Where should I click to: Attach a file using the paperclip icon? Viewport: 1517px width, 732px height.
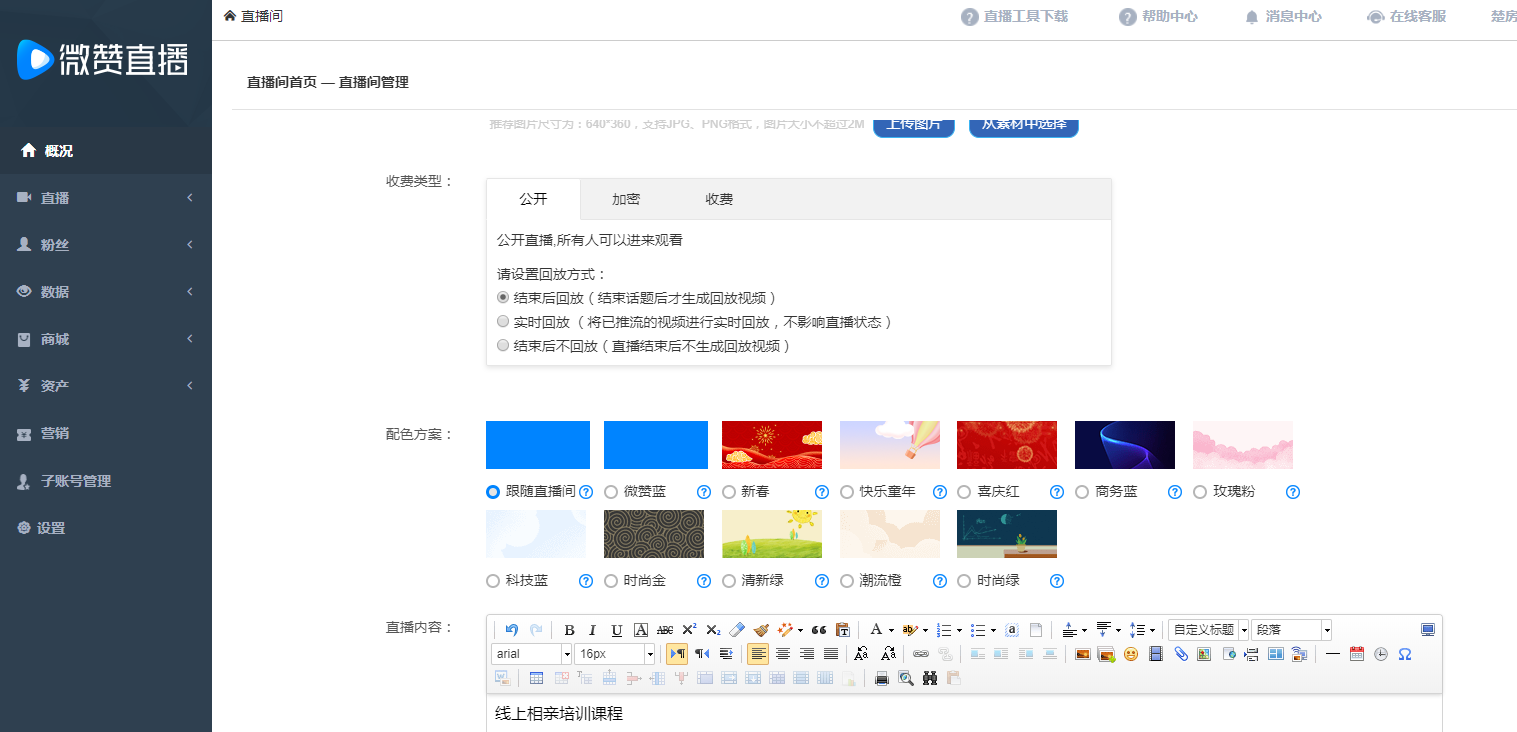tap(1181, 654)
